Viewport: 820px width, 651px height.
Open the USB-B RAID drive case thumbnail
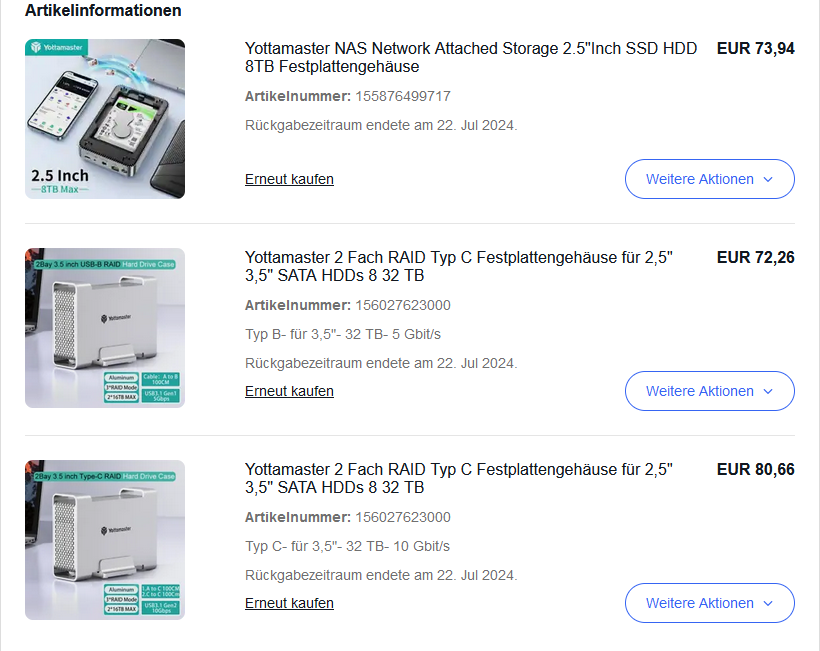tap(105, 328)
